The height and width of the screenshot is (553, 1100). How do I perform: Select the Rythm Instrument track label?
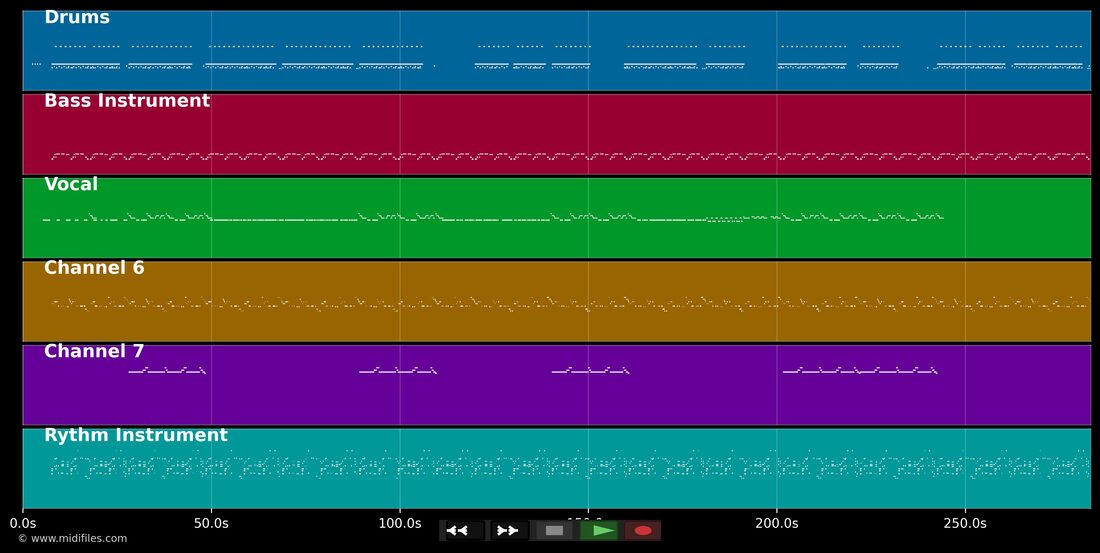pyautogui.click(x=136, y=435)
